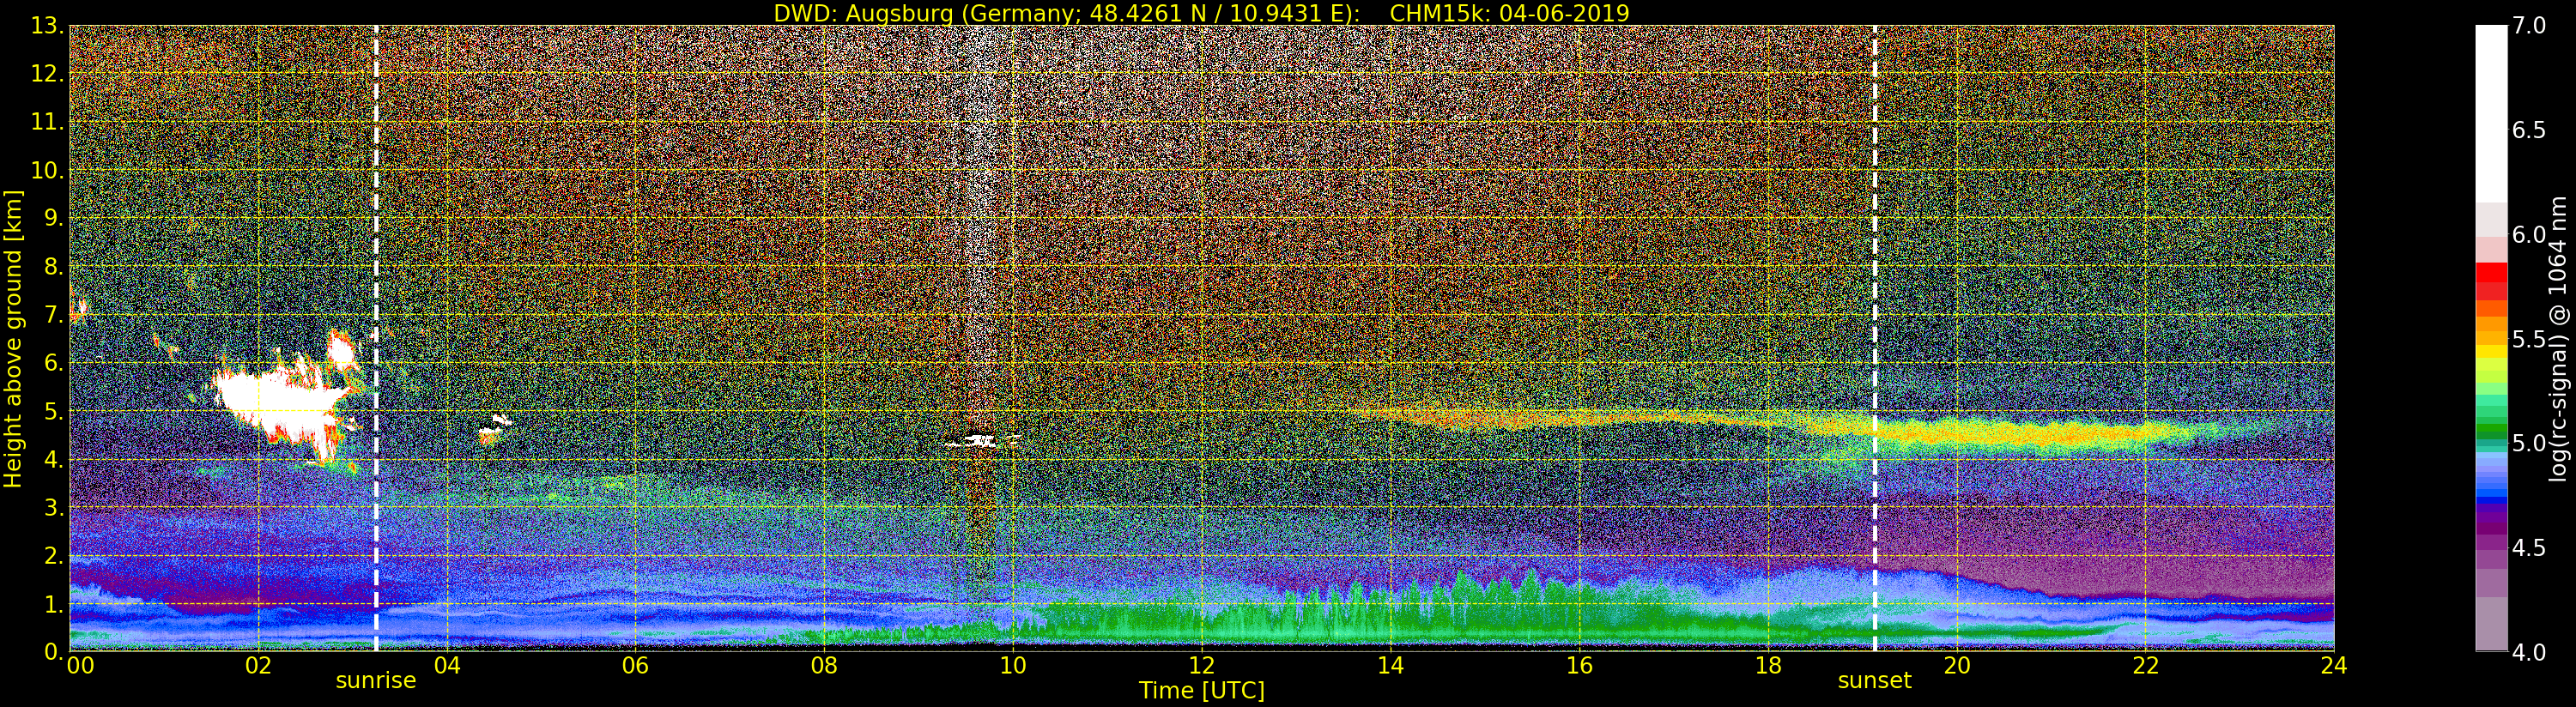The width and height of the screenshot is (2576, 707).
Task: Click the '00' time axis tick label
Action: coord(80,665)
